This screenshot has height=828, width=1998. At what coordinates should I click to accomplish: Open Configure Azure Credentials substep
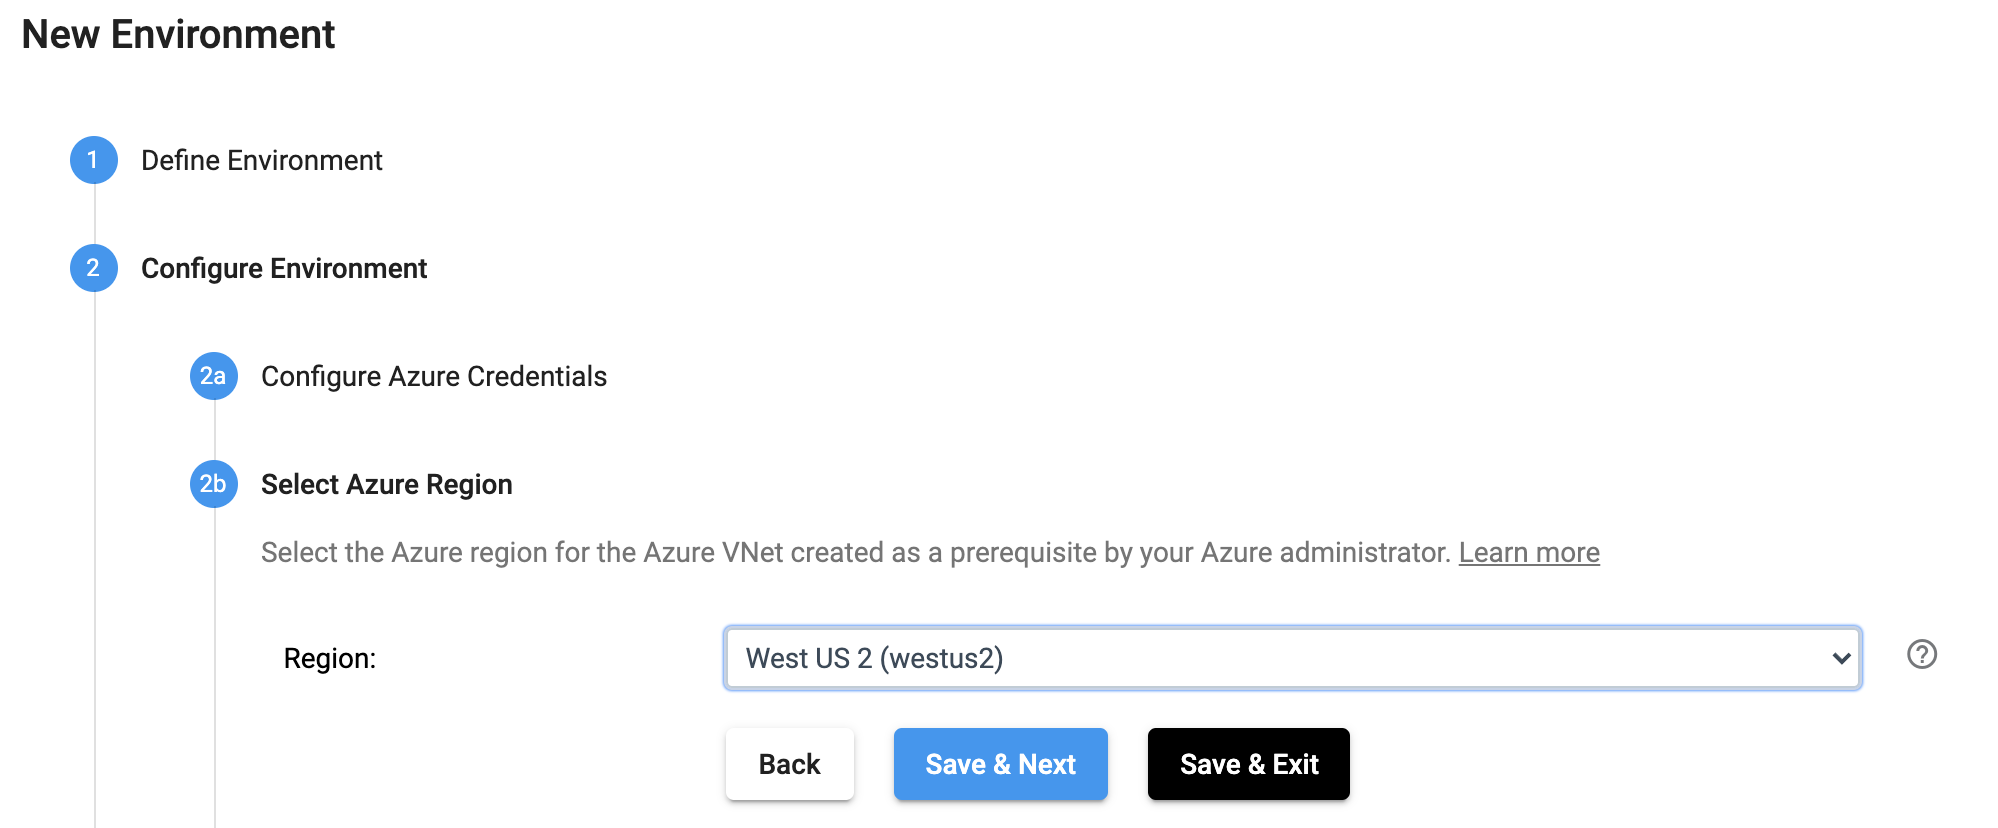click(x=433, y=376)
